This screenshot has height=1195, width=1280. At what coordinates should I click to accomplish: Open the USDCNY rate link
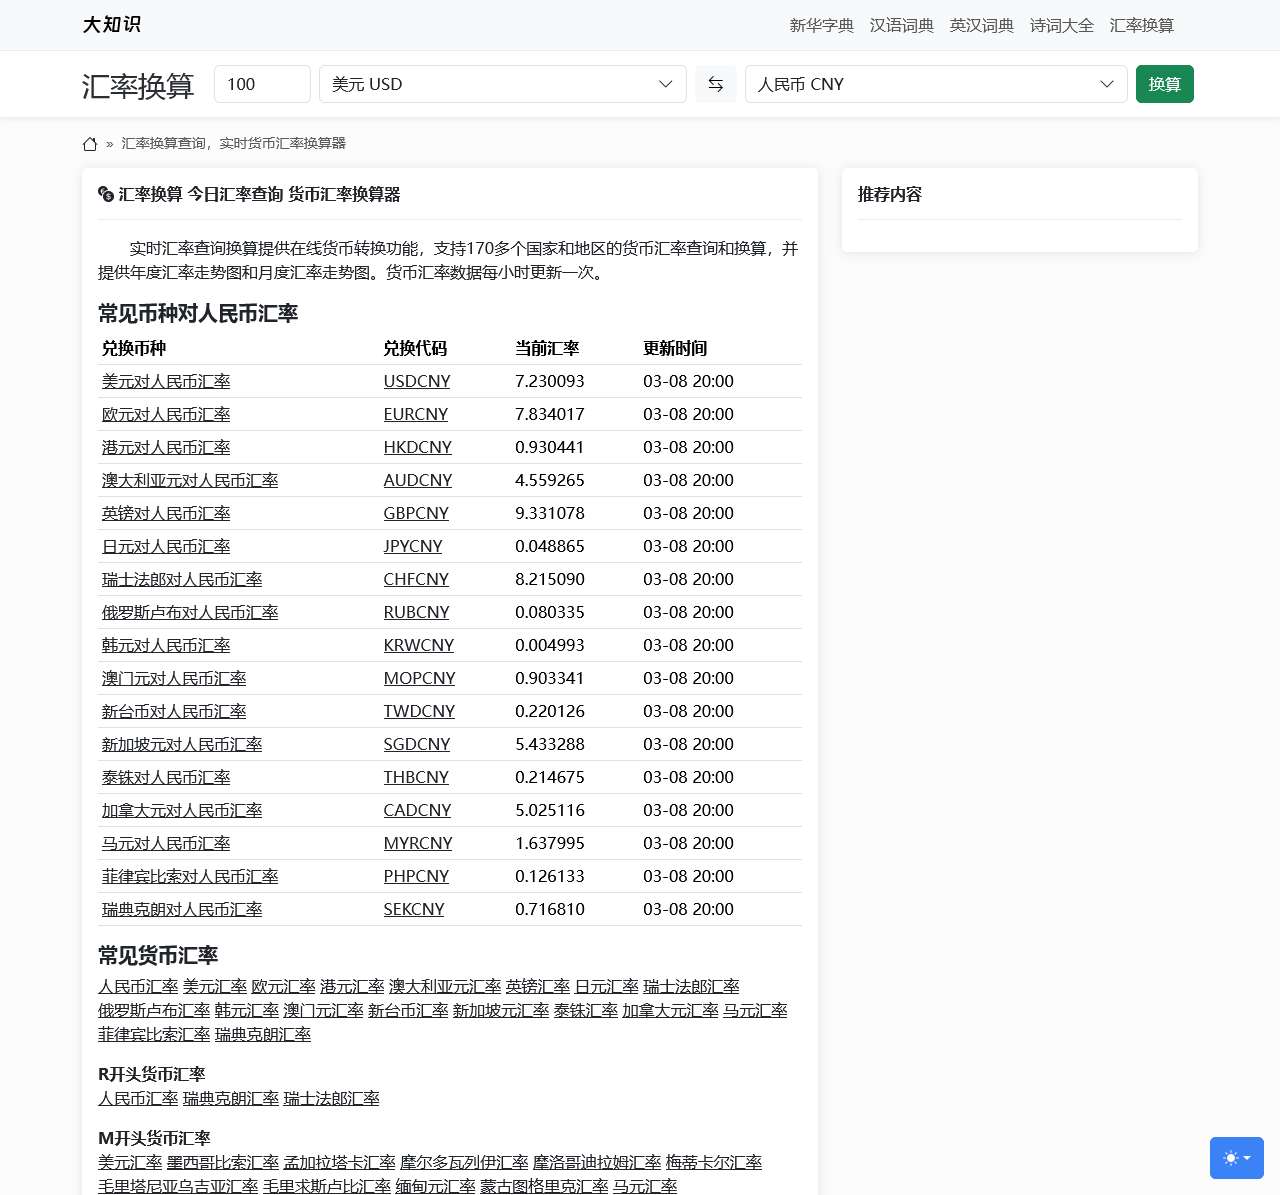pyautogui.click(x=417, y=381)
